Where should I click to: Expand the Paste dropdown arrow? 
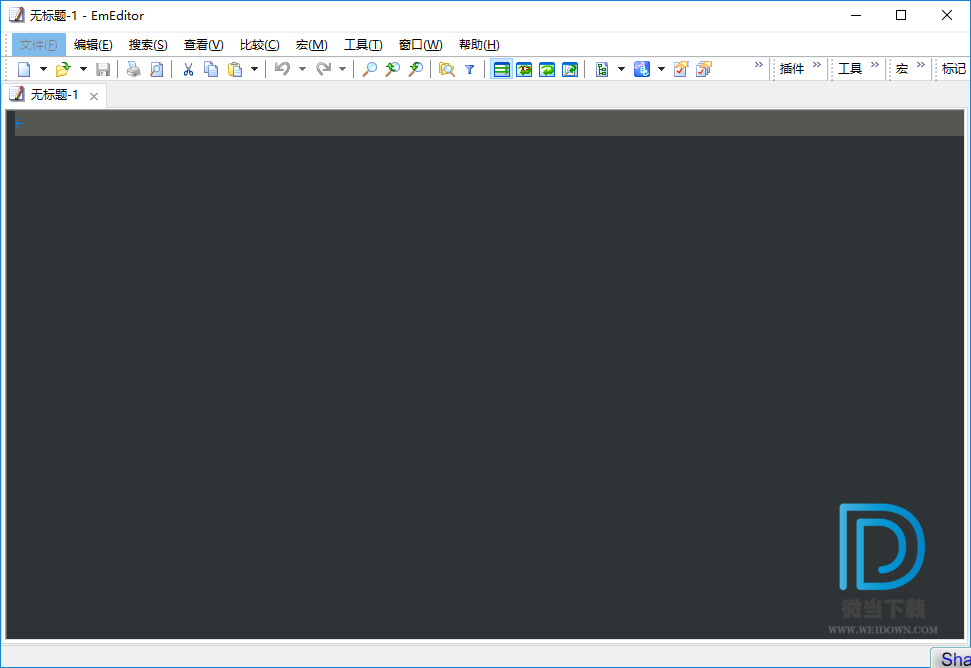[254, 69]
